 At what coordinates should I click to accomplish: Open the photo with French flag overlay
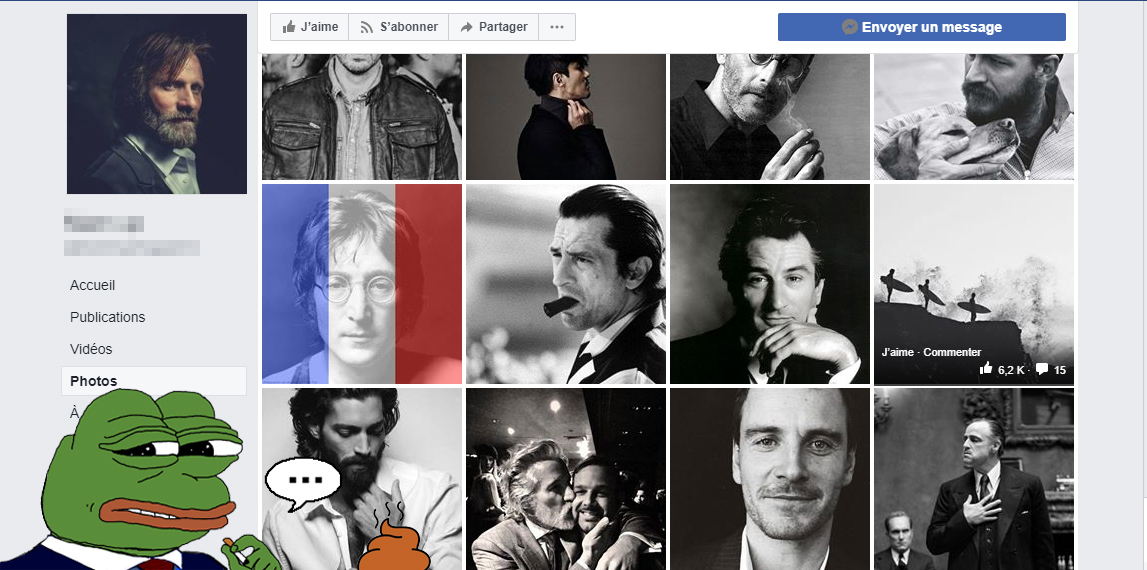tap(361, 284)
